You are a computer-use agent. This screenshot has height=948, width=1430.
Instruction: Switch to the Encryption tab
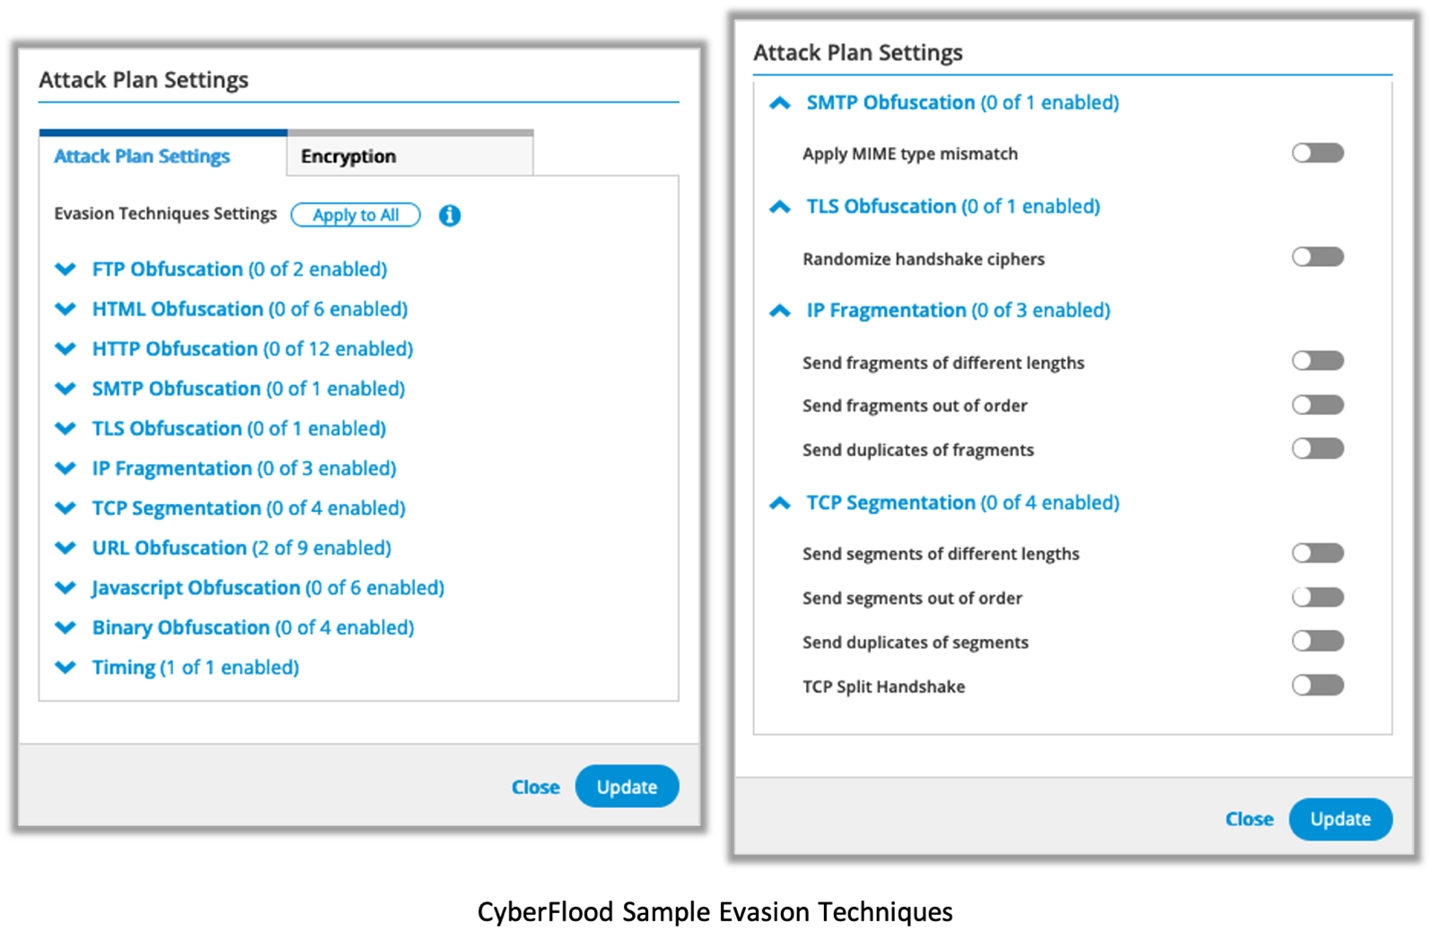tap(410, 156)
